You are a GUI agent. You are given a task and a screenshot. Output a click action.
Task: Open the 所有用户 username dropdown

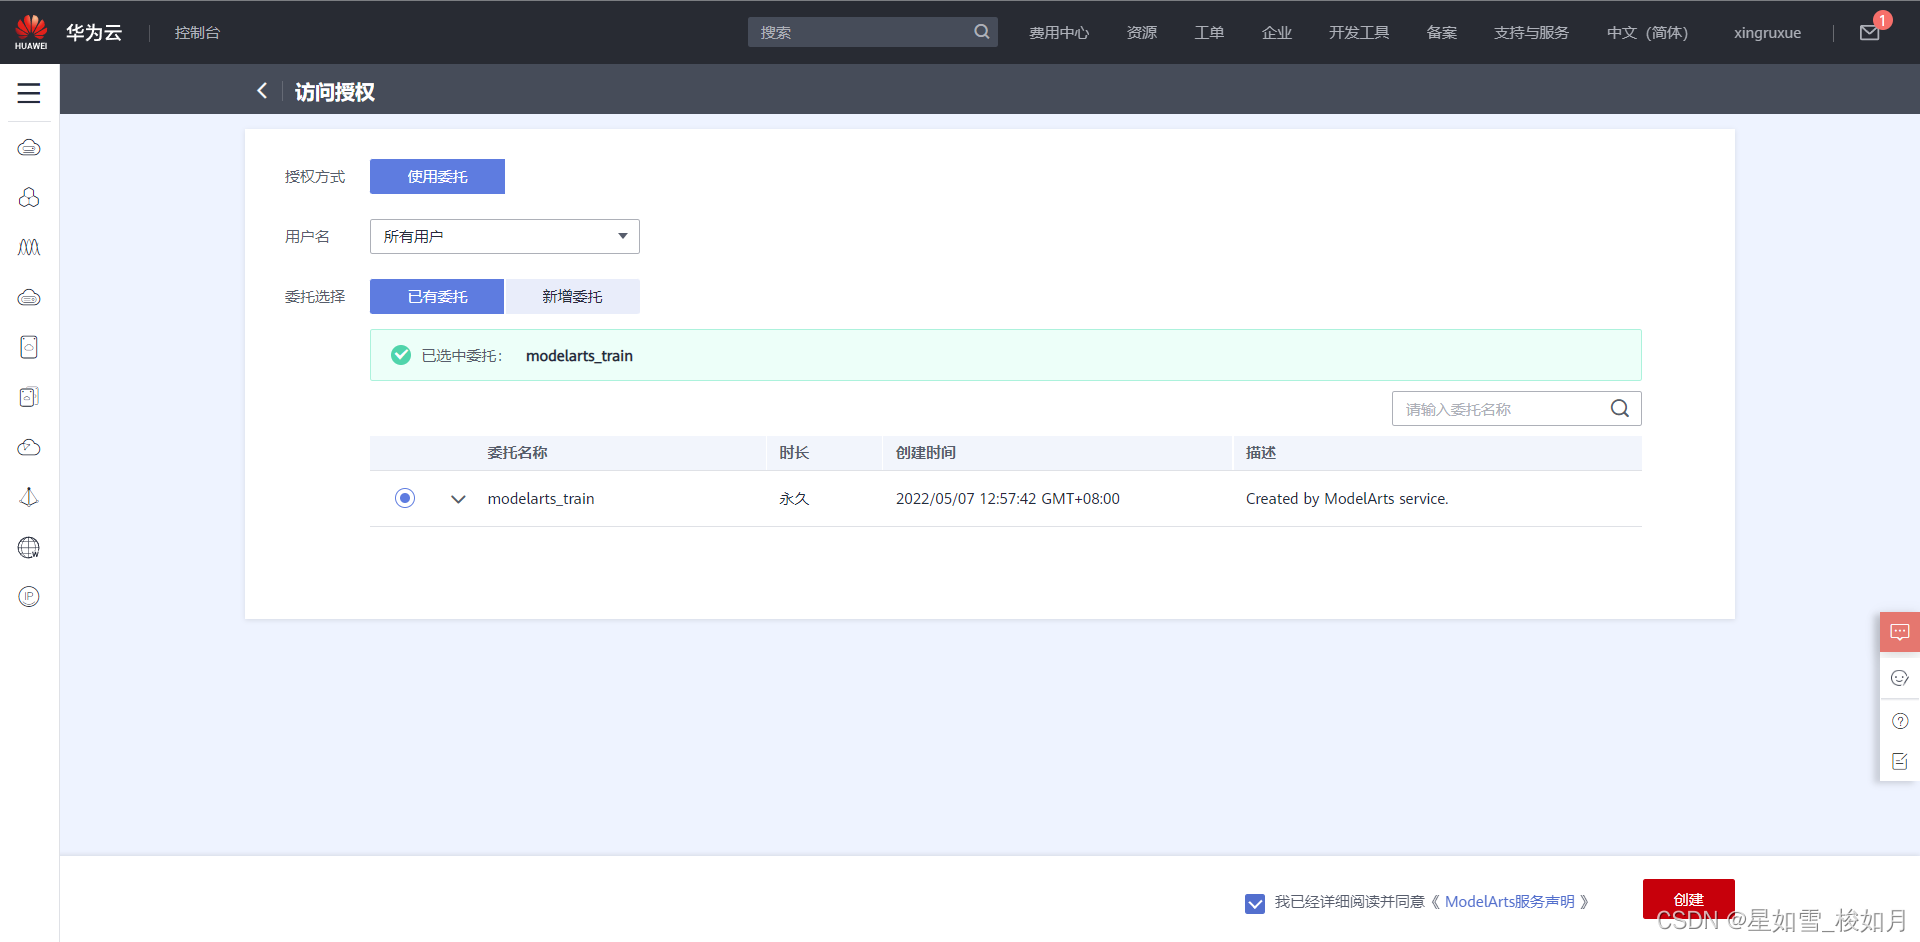(505, 236)
